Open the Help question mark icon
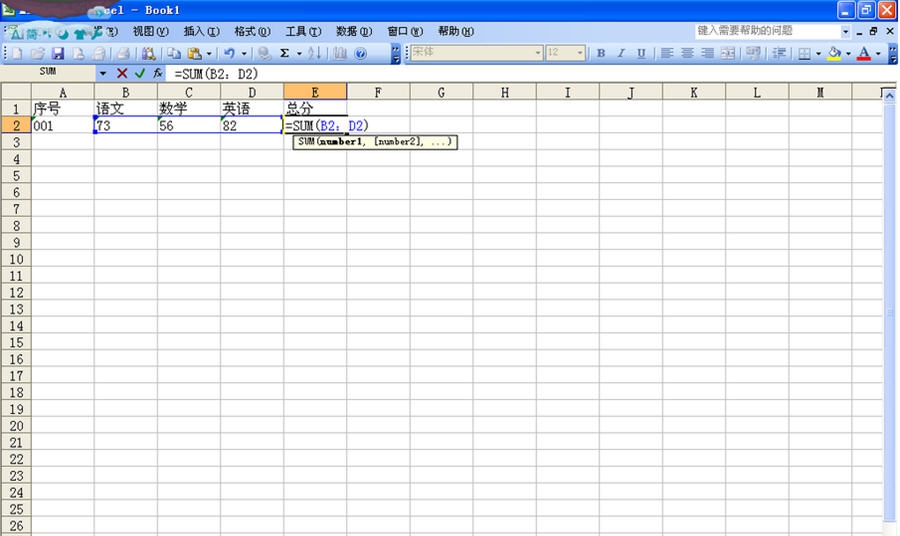 pyautogui.click(x=360, y=53)
